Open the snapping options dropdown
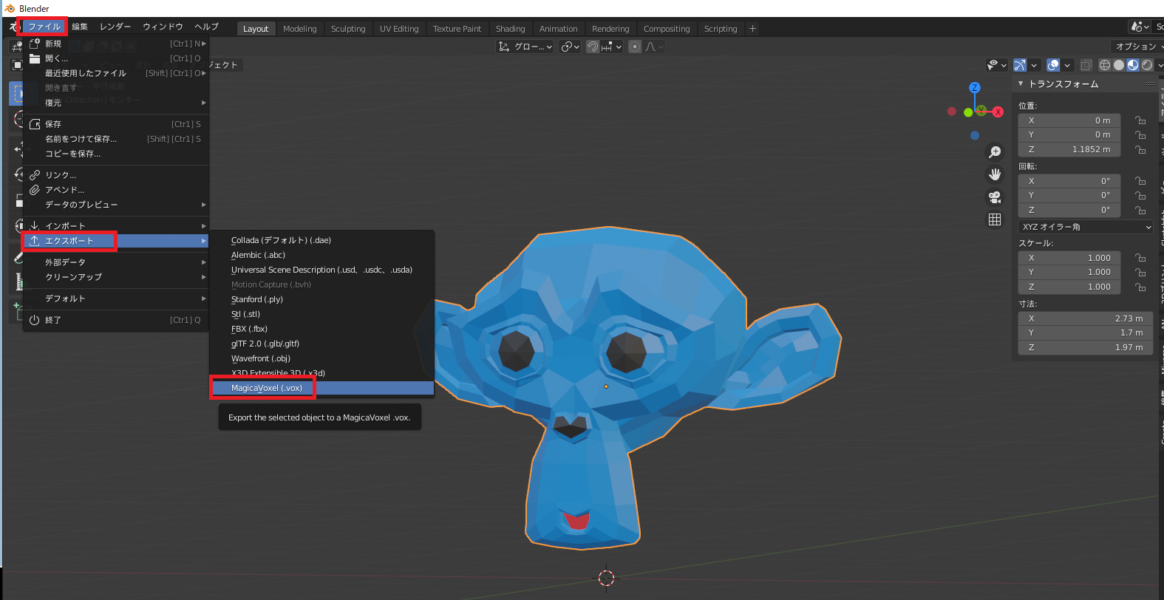Screen dimensions: 1164x600 click(x=612, y=47)
